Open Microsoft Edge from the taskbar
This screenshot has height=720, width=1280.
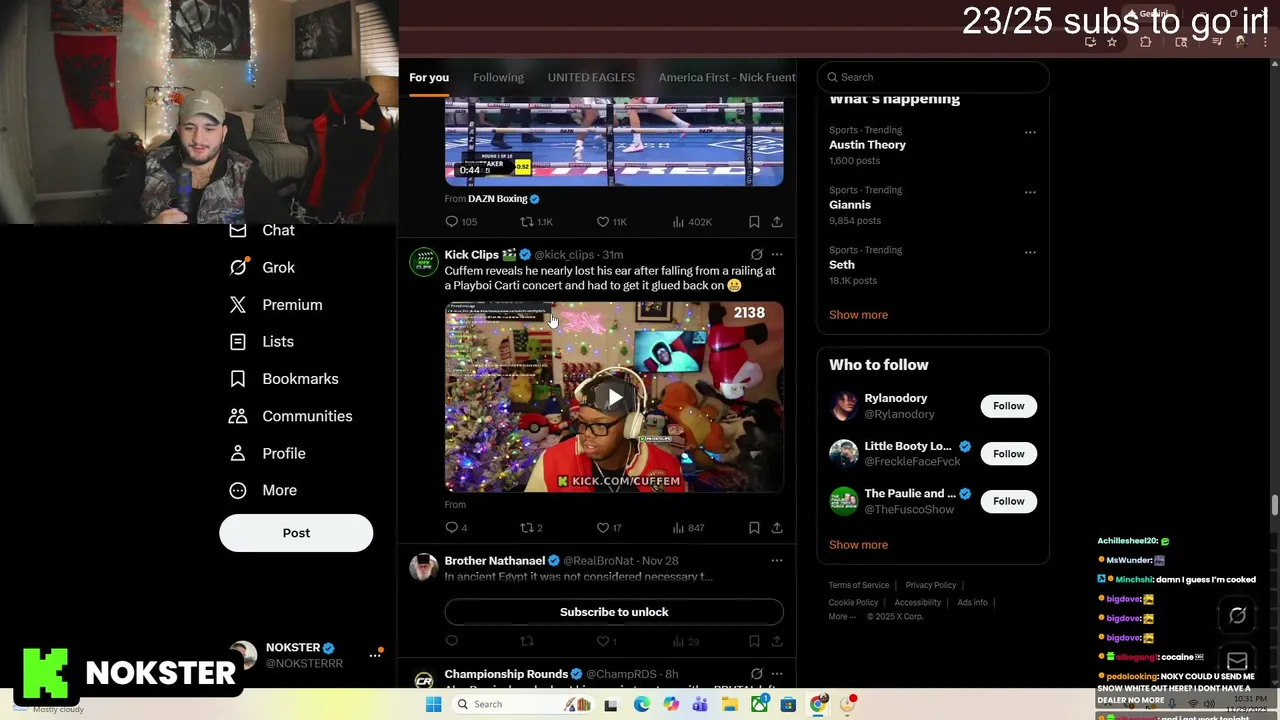point(642,704)
